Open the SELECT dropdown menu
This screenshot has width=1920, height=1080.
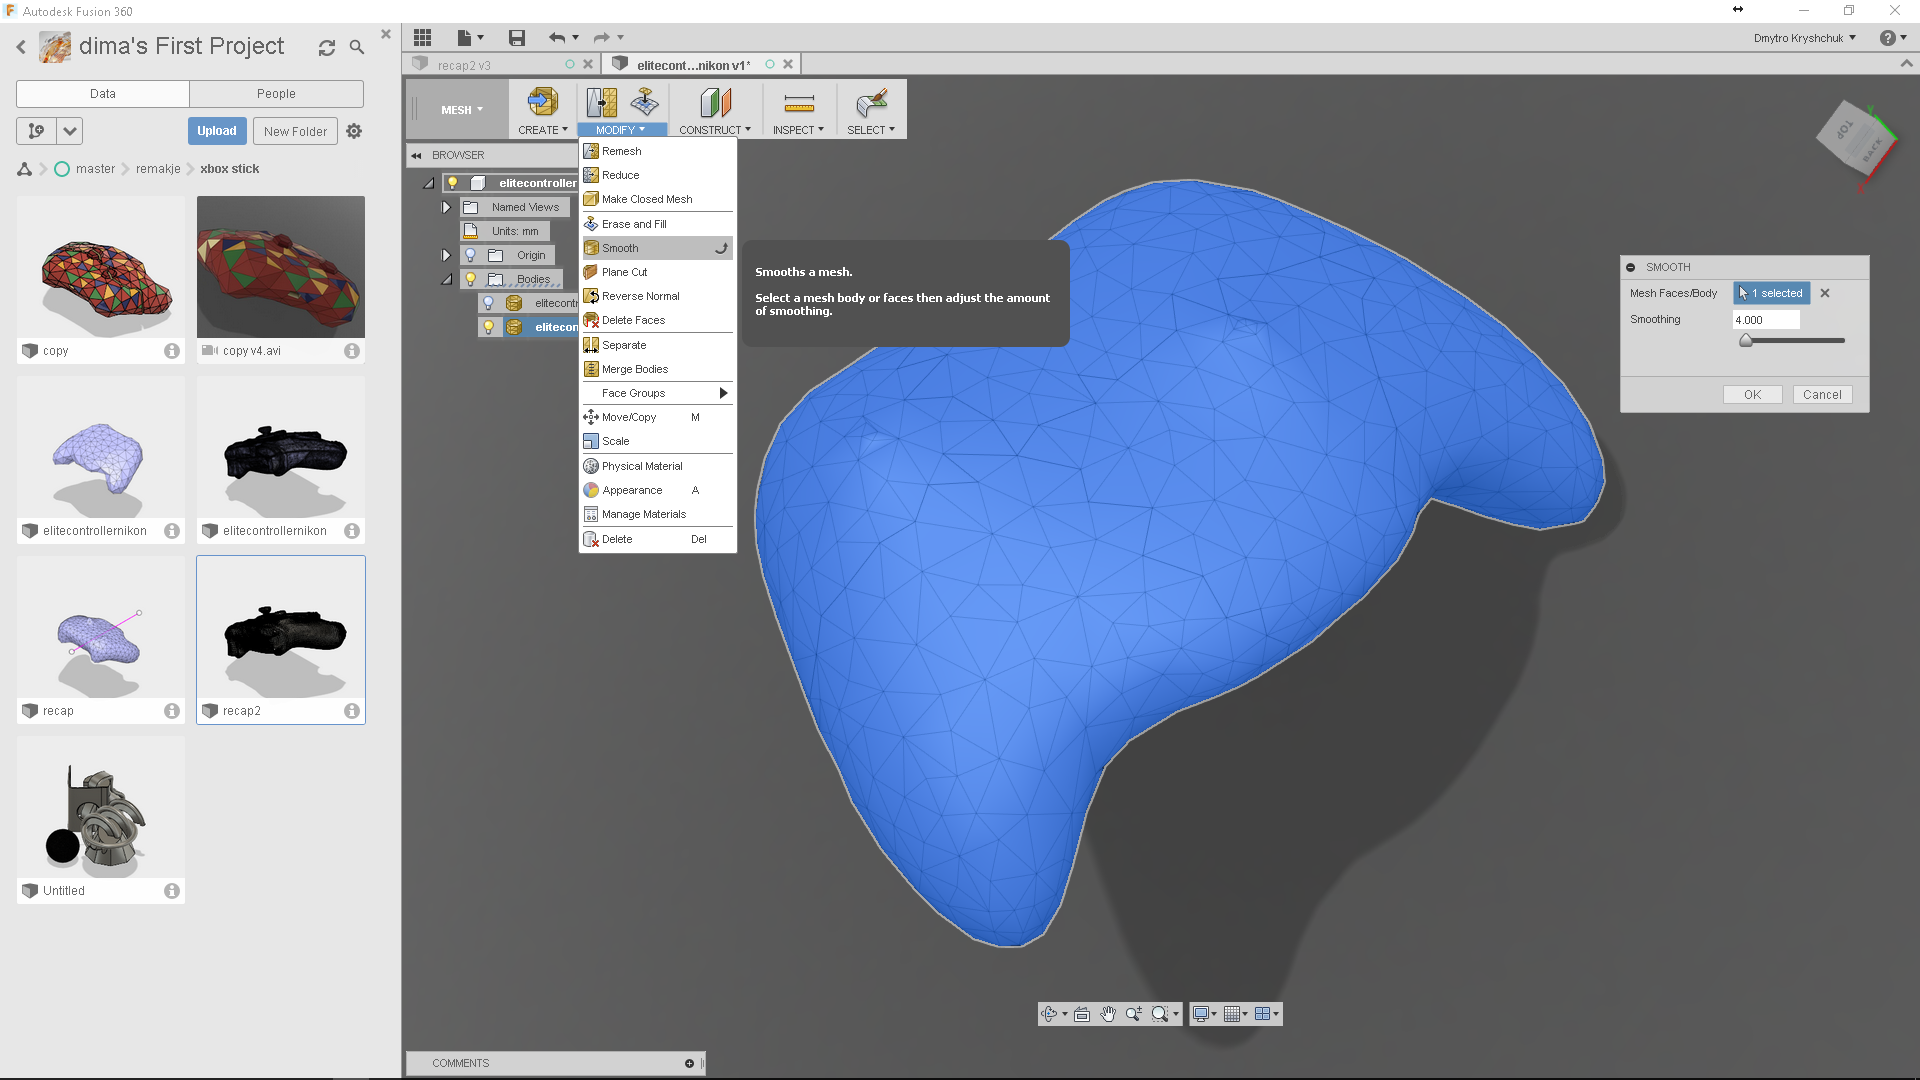click(870, 130)
